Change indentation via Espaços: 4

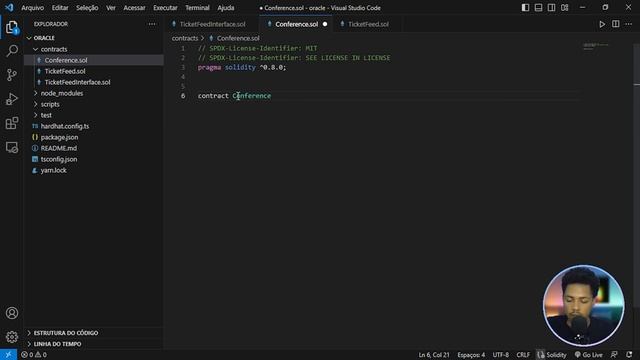point(471,355)
